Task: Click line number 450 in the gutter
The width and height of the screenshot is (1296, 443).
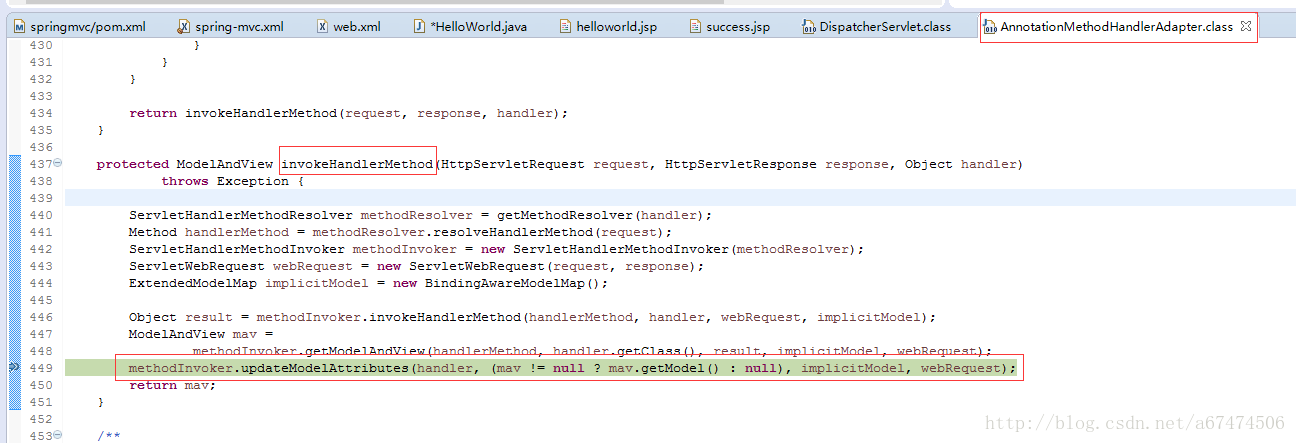Action: click(x=40, y=385)
